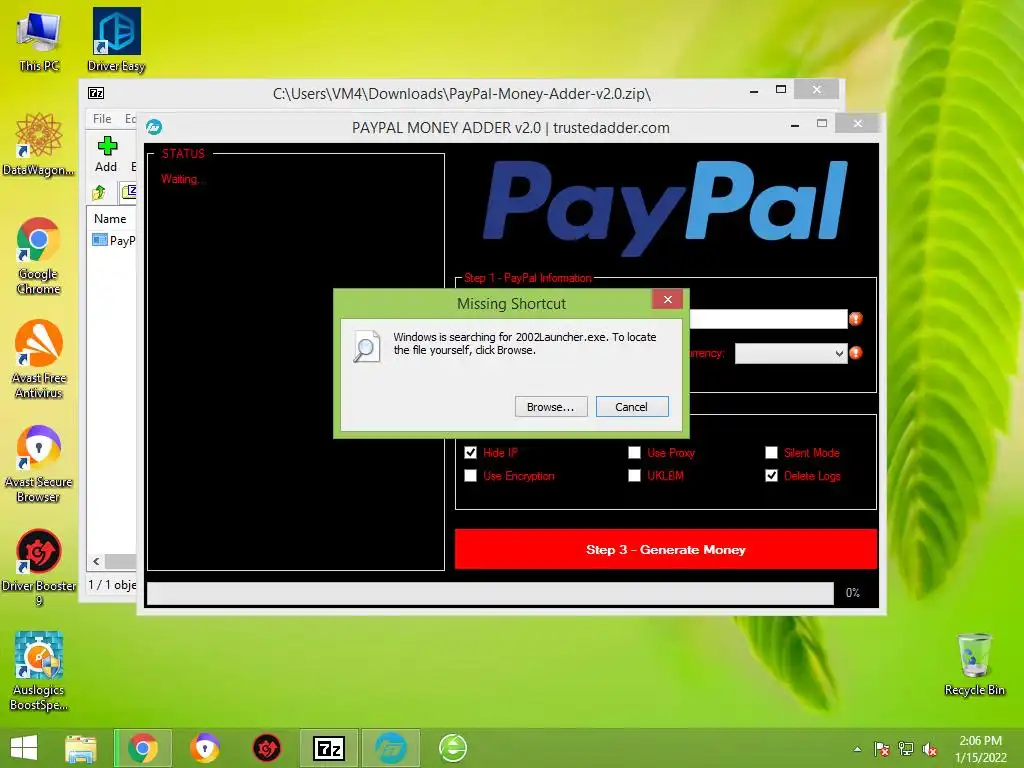Click muted volume tray icon

click(930, 749)
